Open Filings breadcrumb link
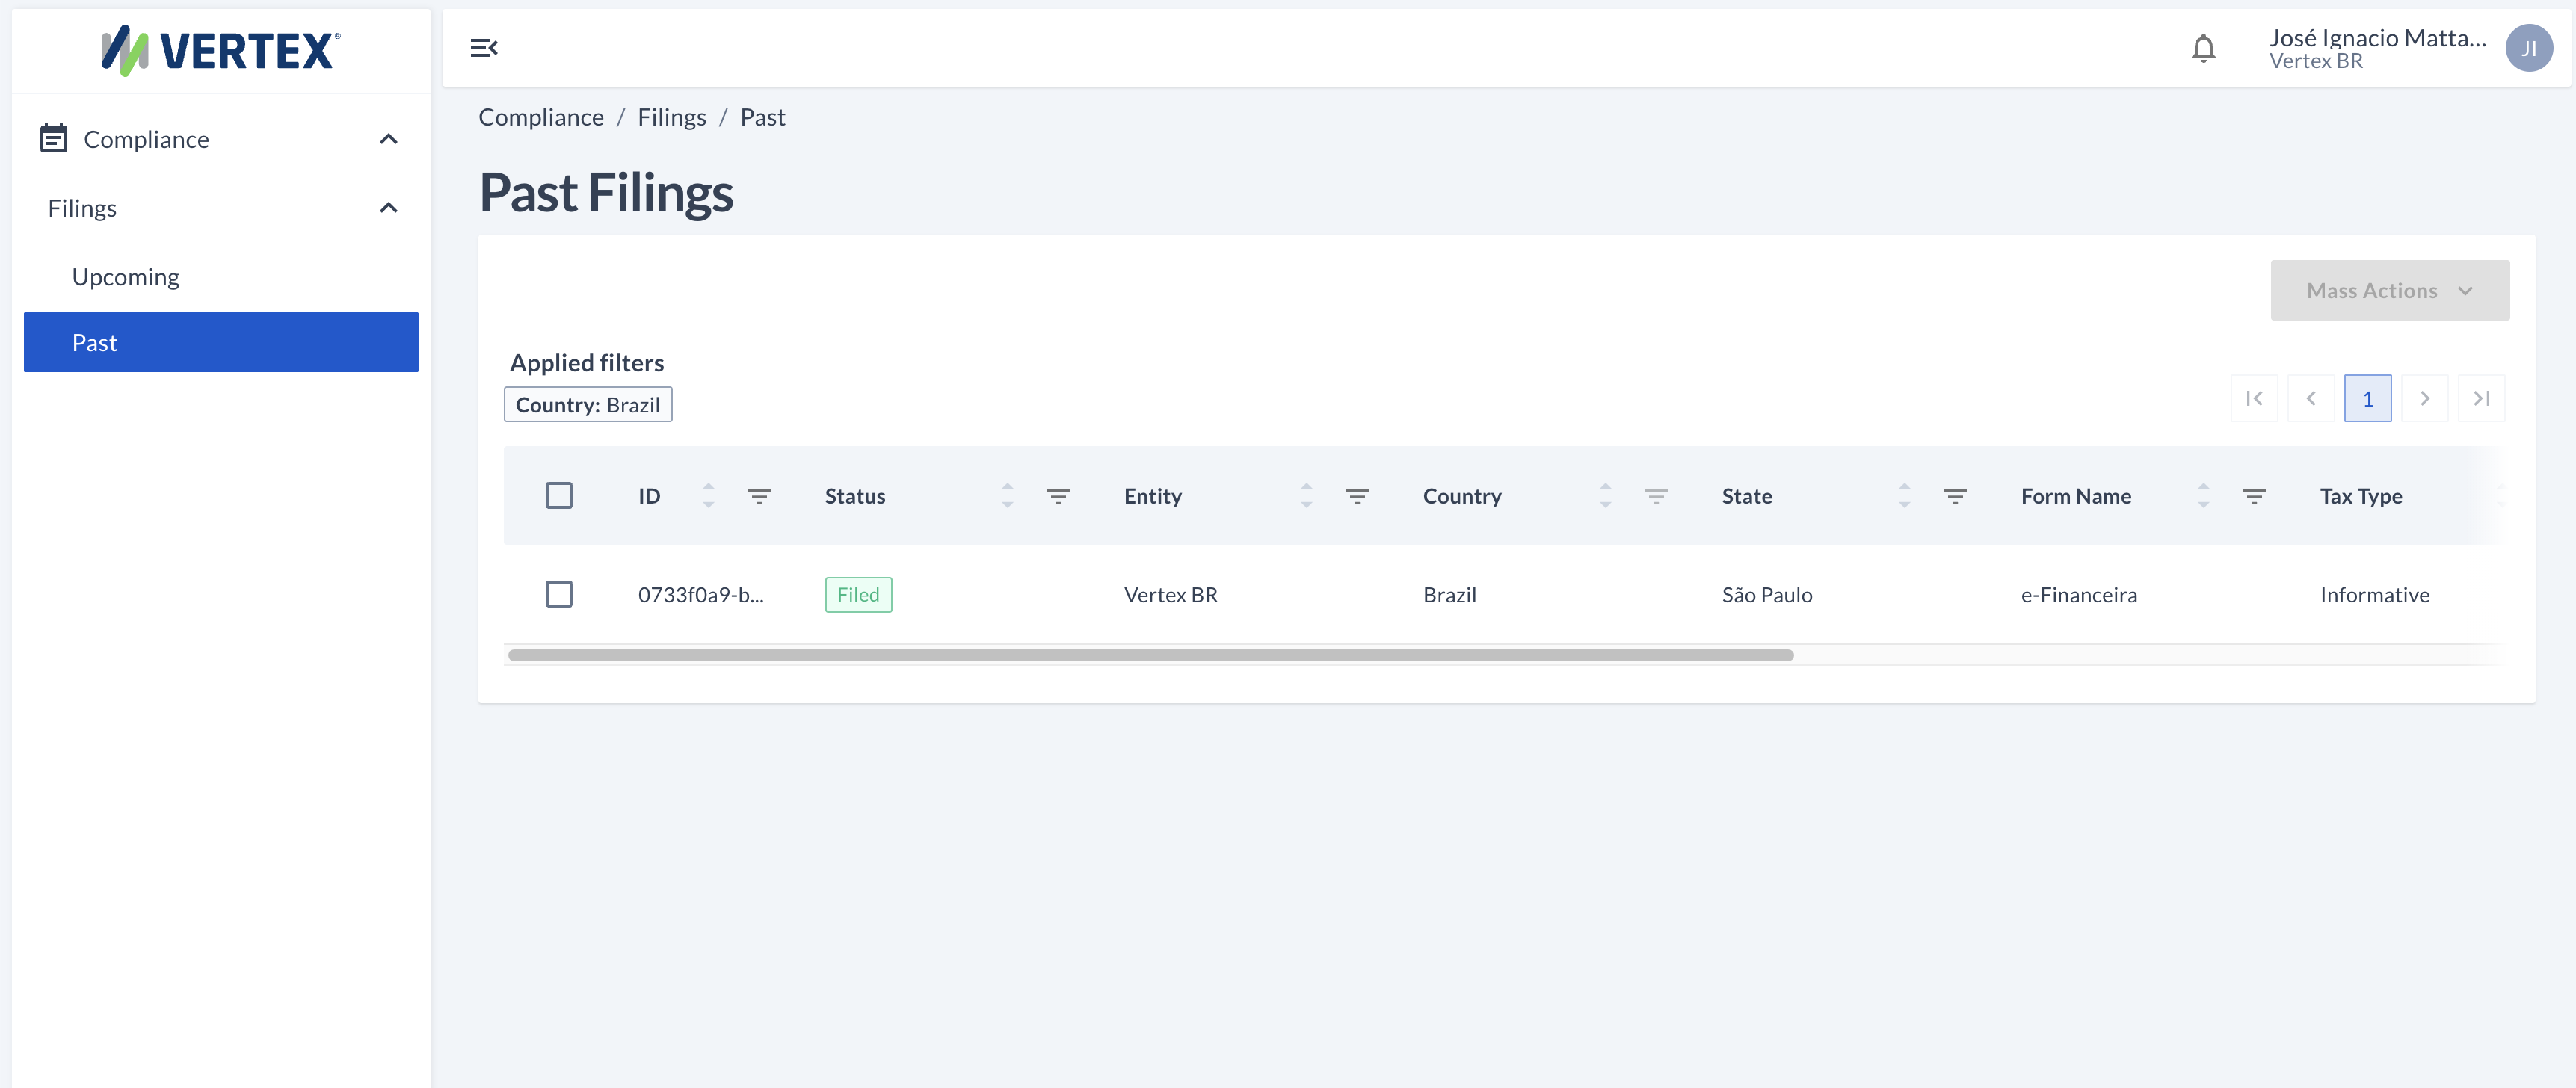Image resolution: width=2576 pixels, height=1088 pixels. pos(671,117)
